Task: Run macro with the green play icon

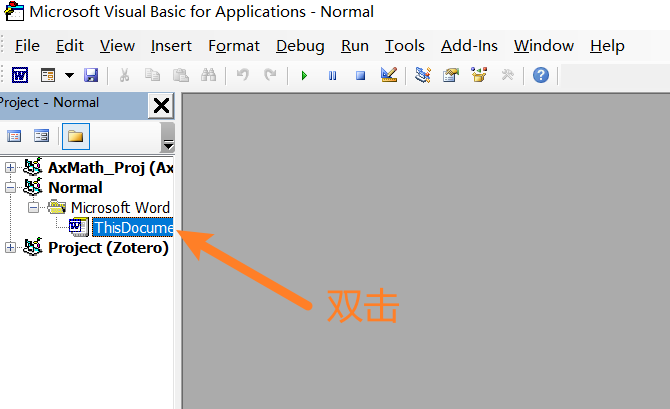Action: point(304,76)
